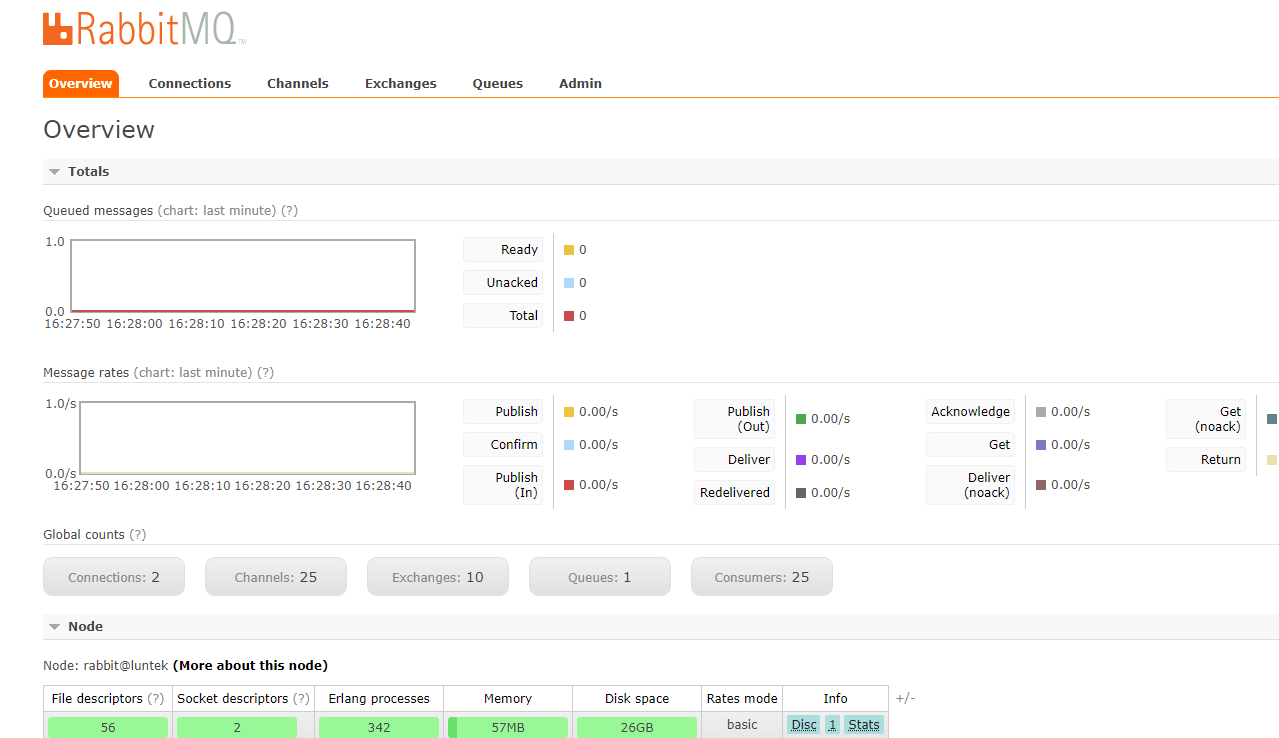1279x738 pixels.
Task: Open the Message rates help icon
Action: tap(264, 372)
